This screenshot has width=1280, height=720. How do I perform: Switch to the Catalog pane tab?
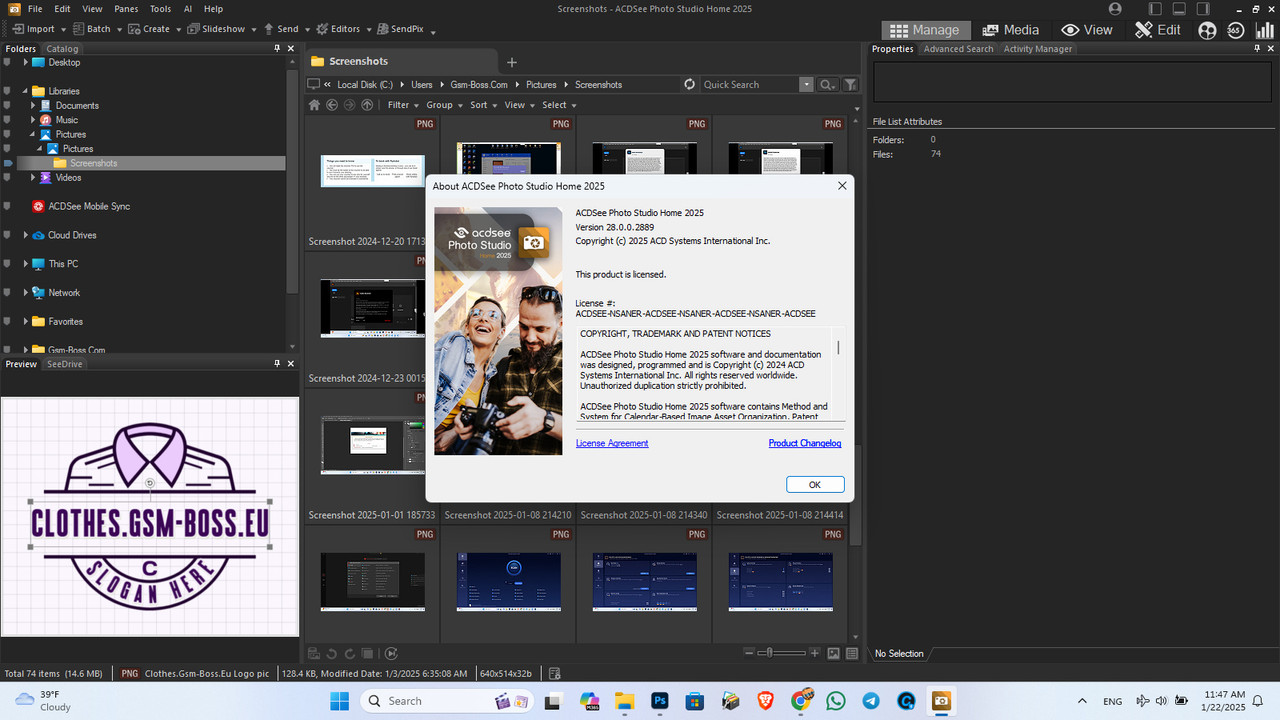click(x=62, y=49)
